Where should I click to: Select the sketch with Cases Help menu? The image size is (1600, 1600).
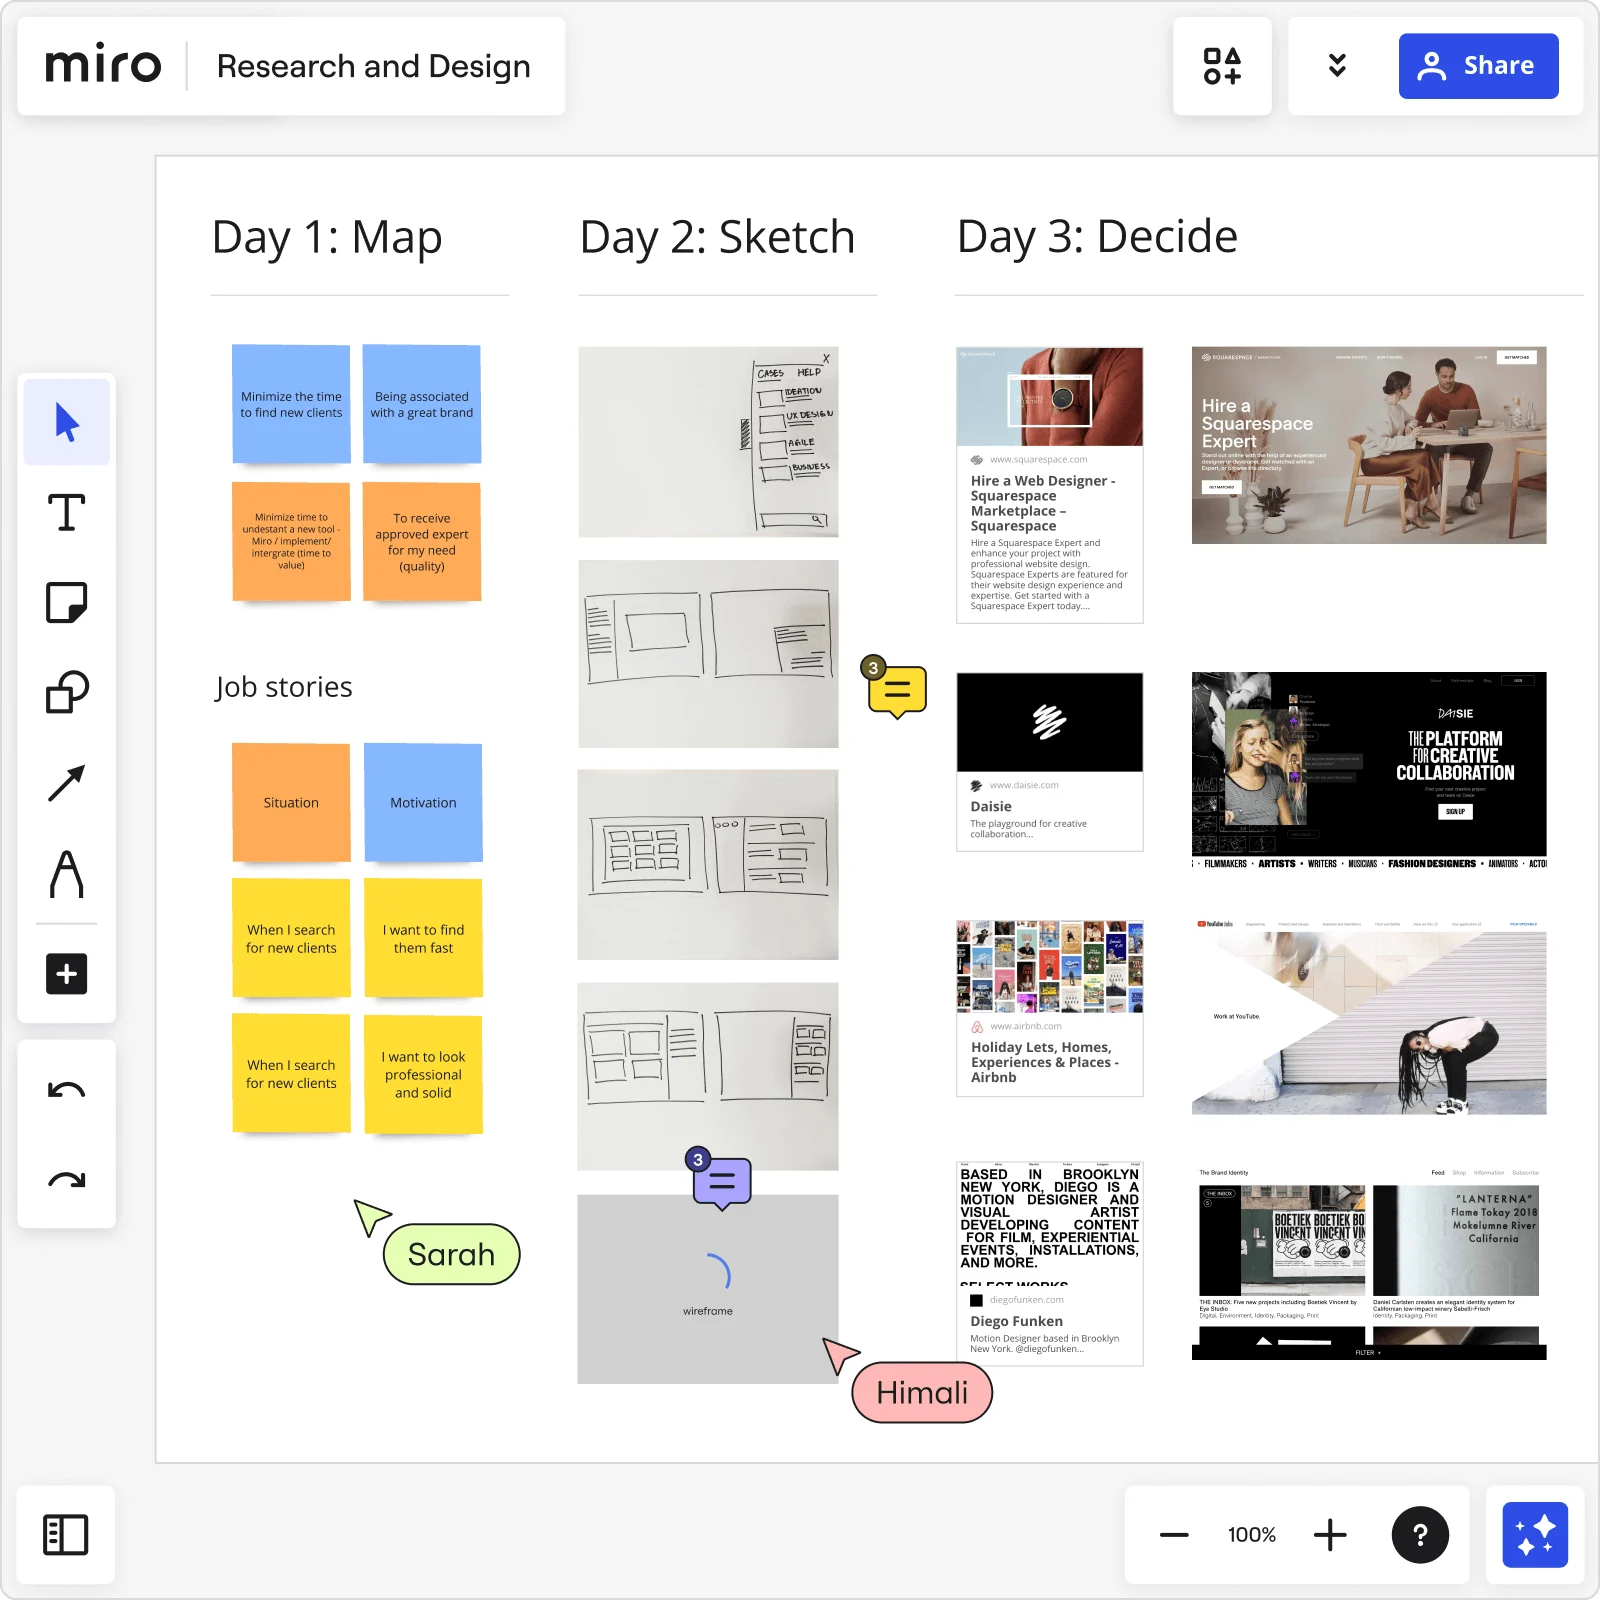708,442
